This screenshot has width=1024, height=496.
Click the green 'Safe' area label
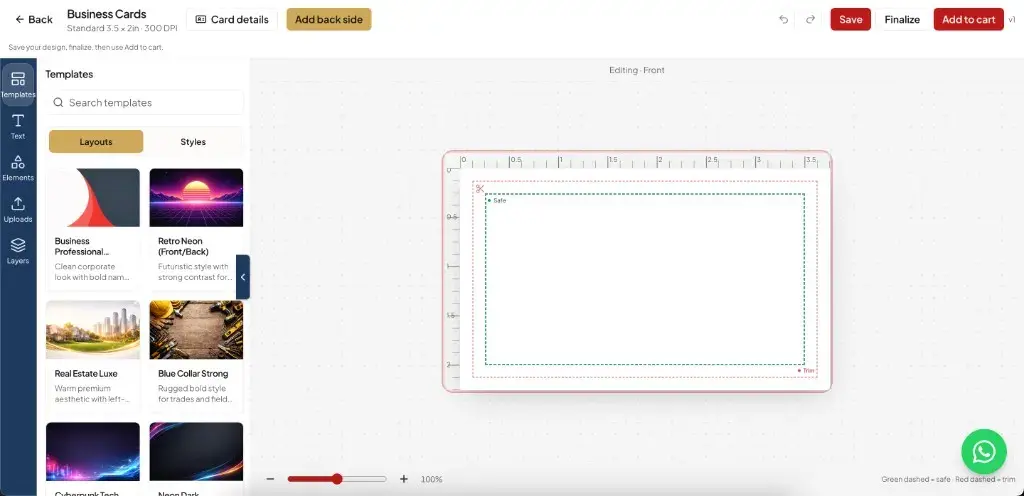tap(498, 200)
